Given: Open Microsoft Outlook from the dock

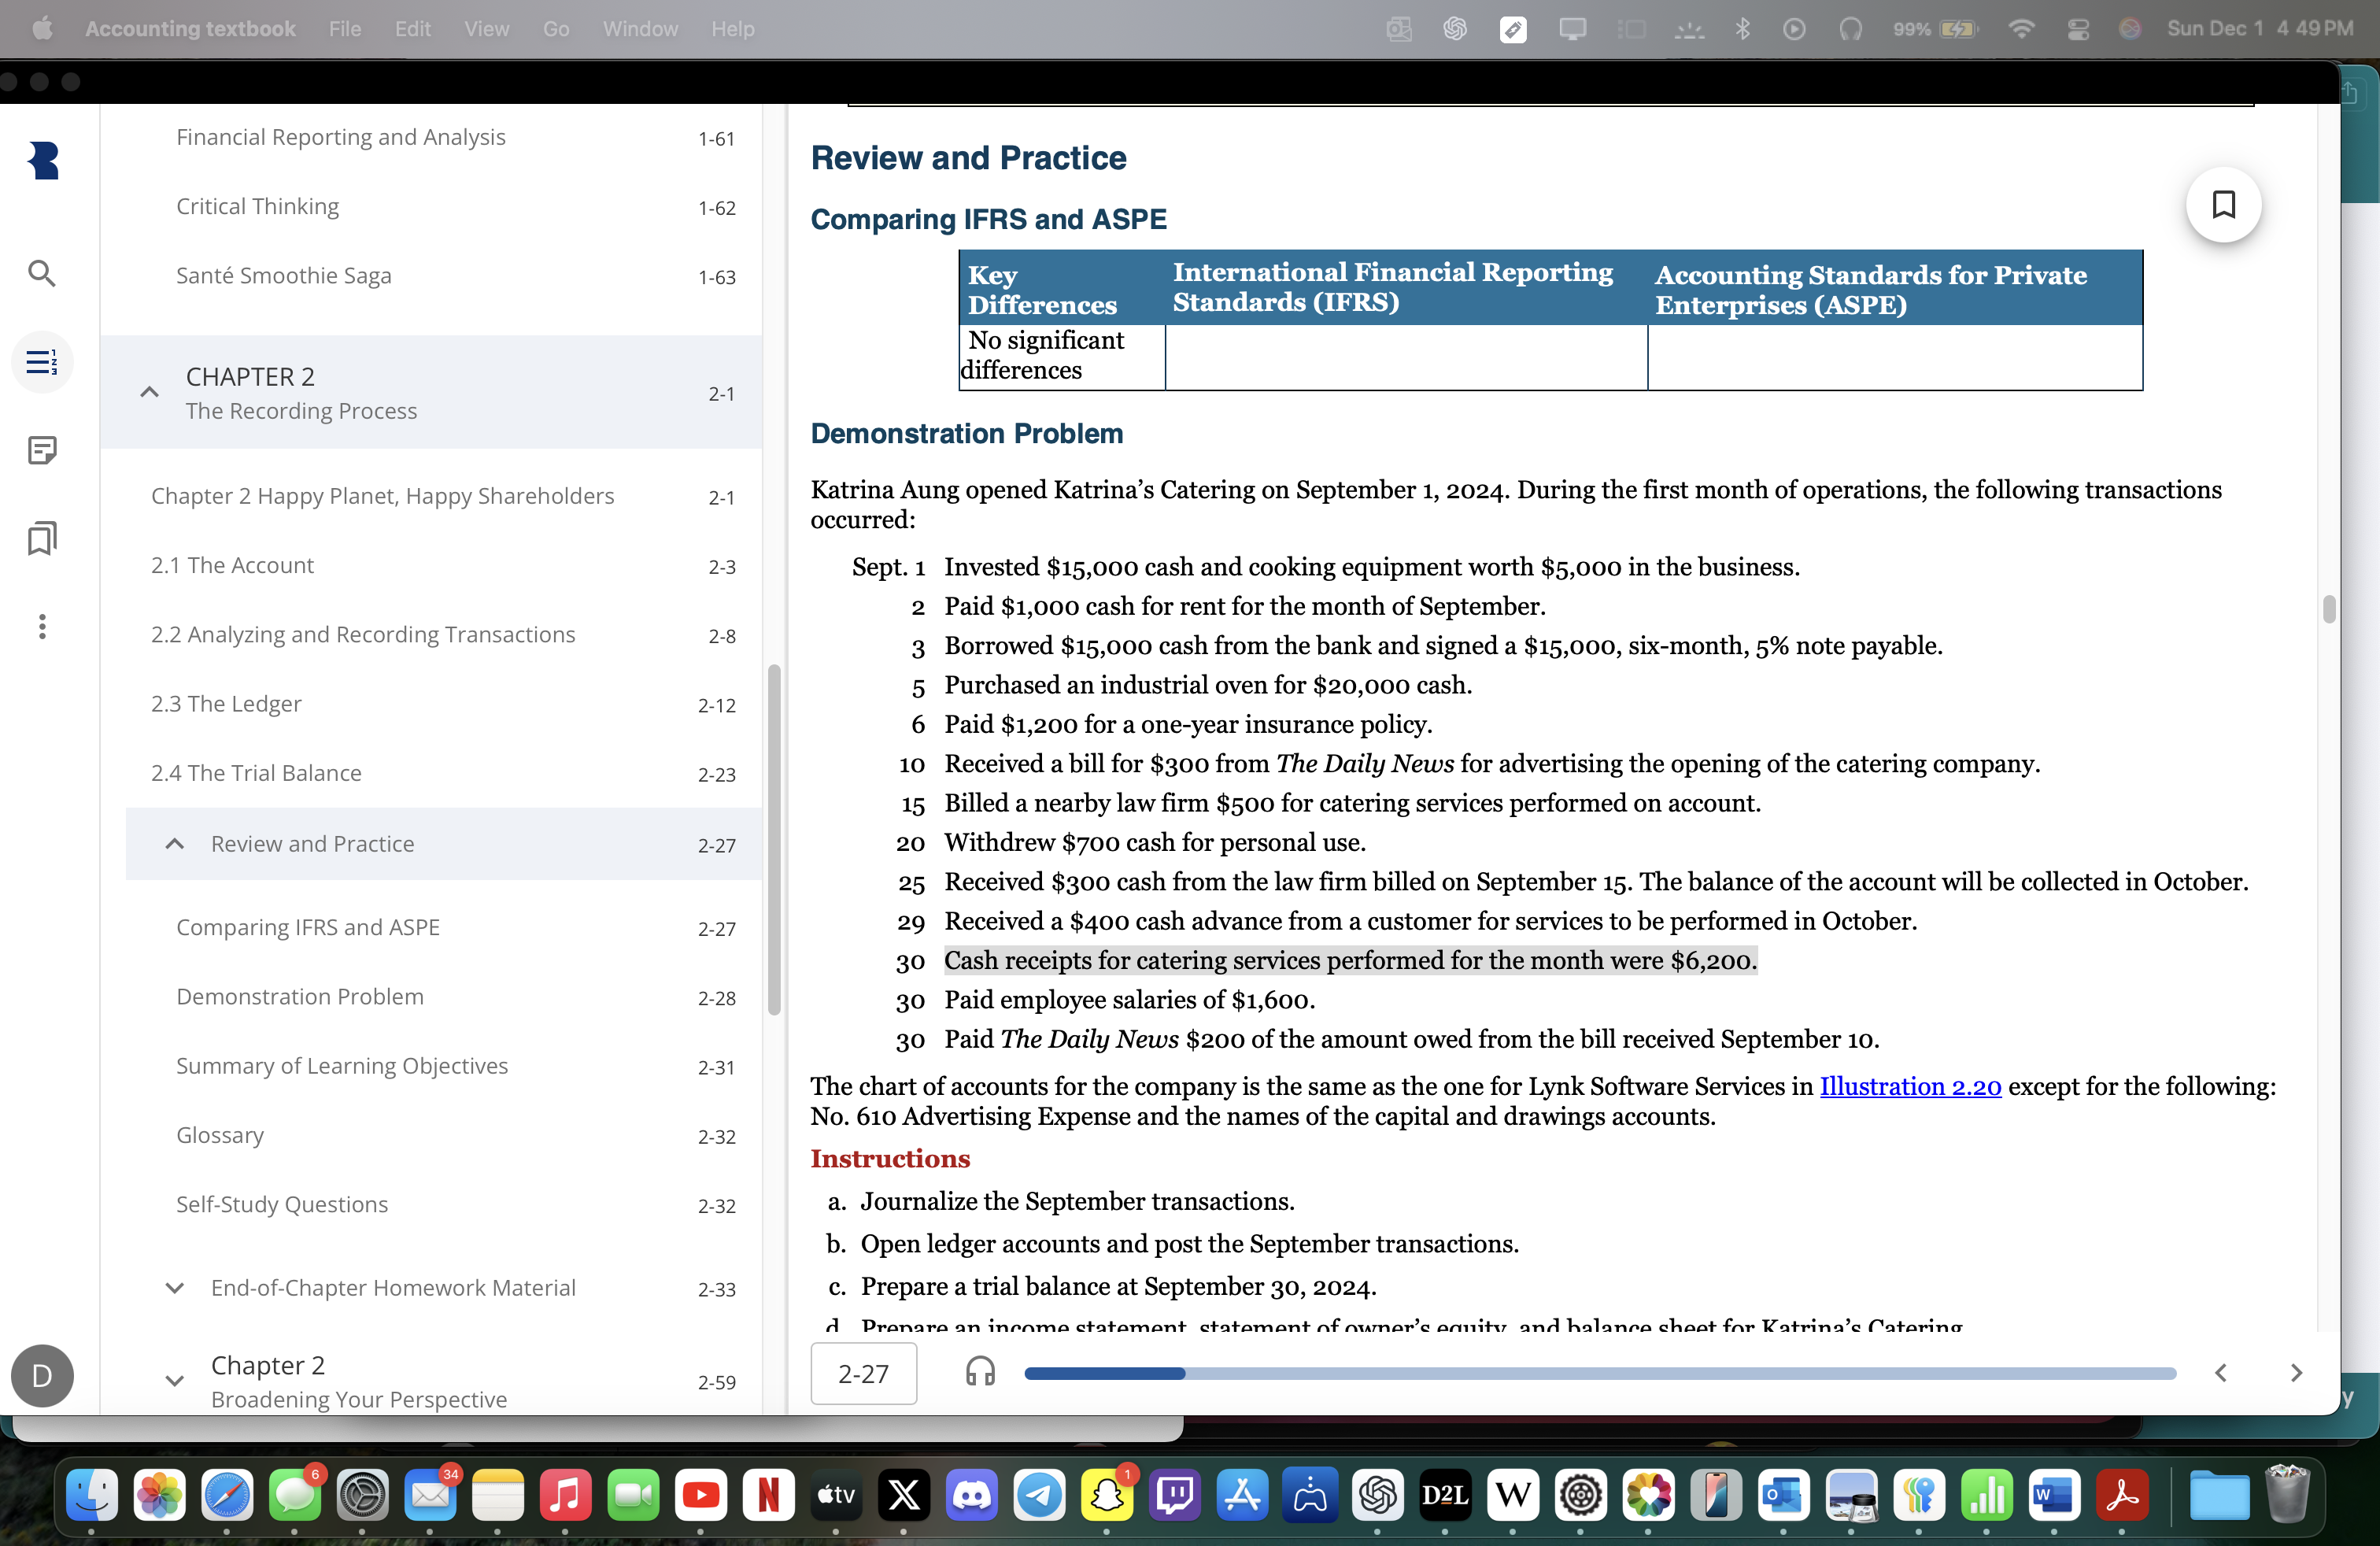Looking at the screenshot, I should 1783,1496.
